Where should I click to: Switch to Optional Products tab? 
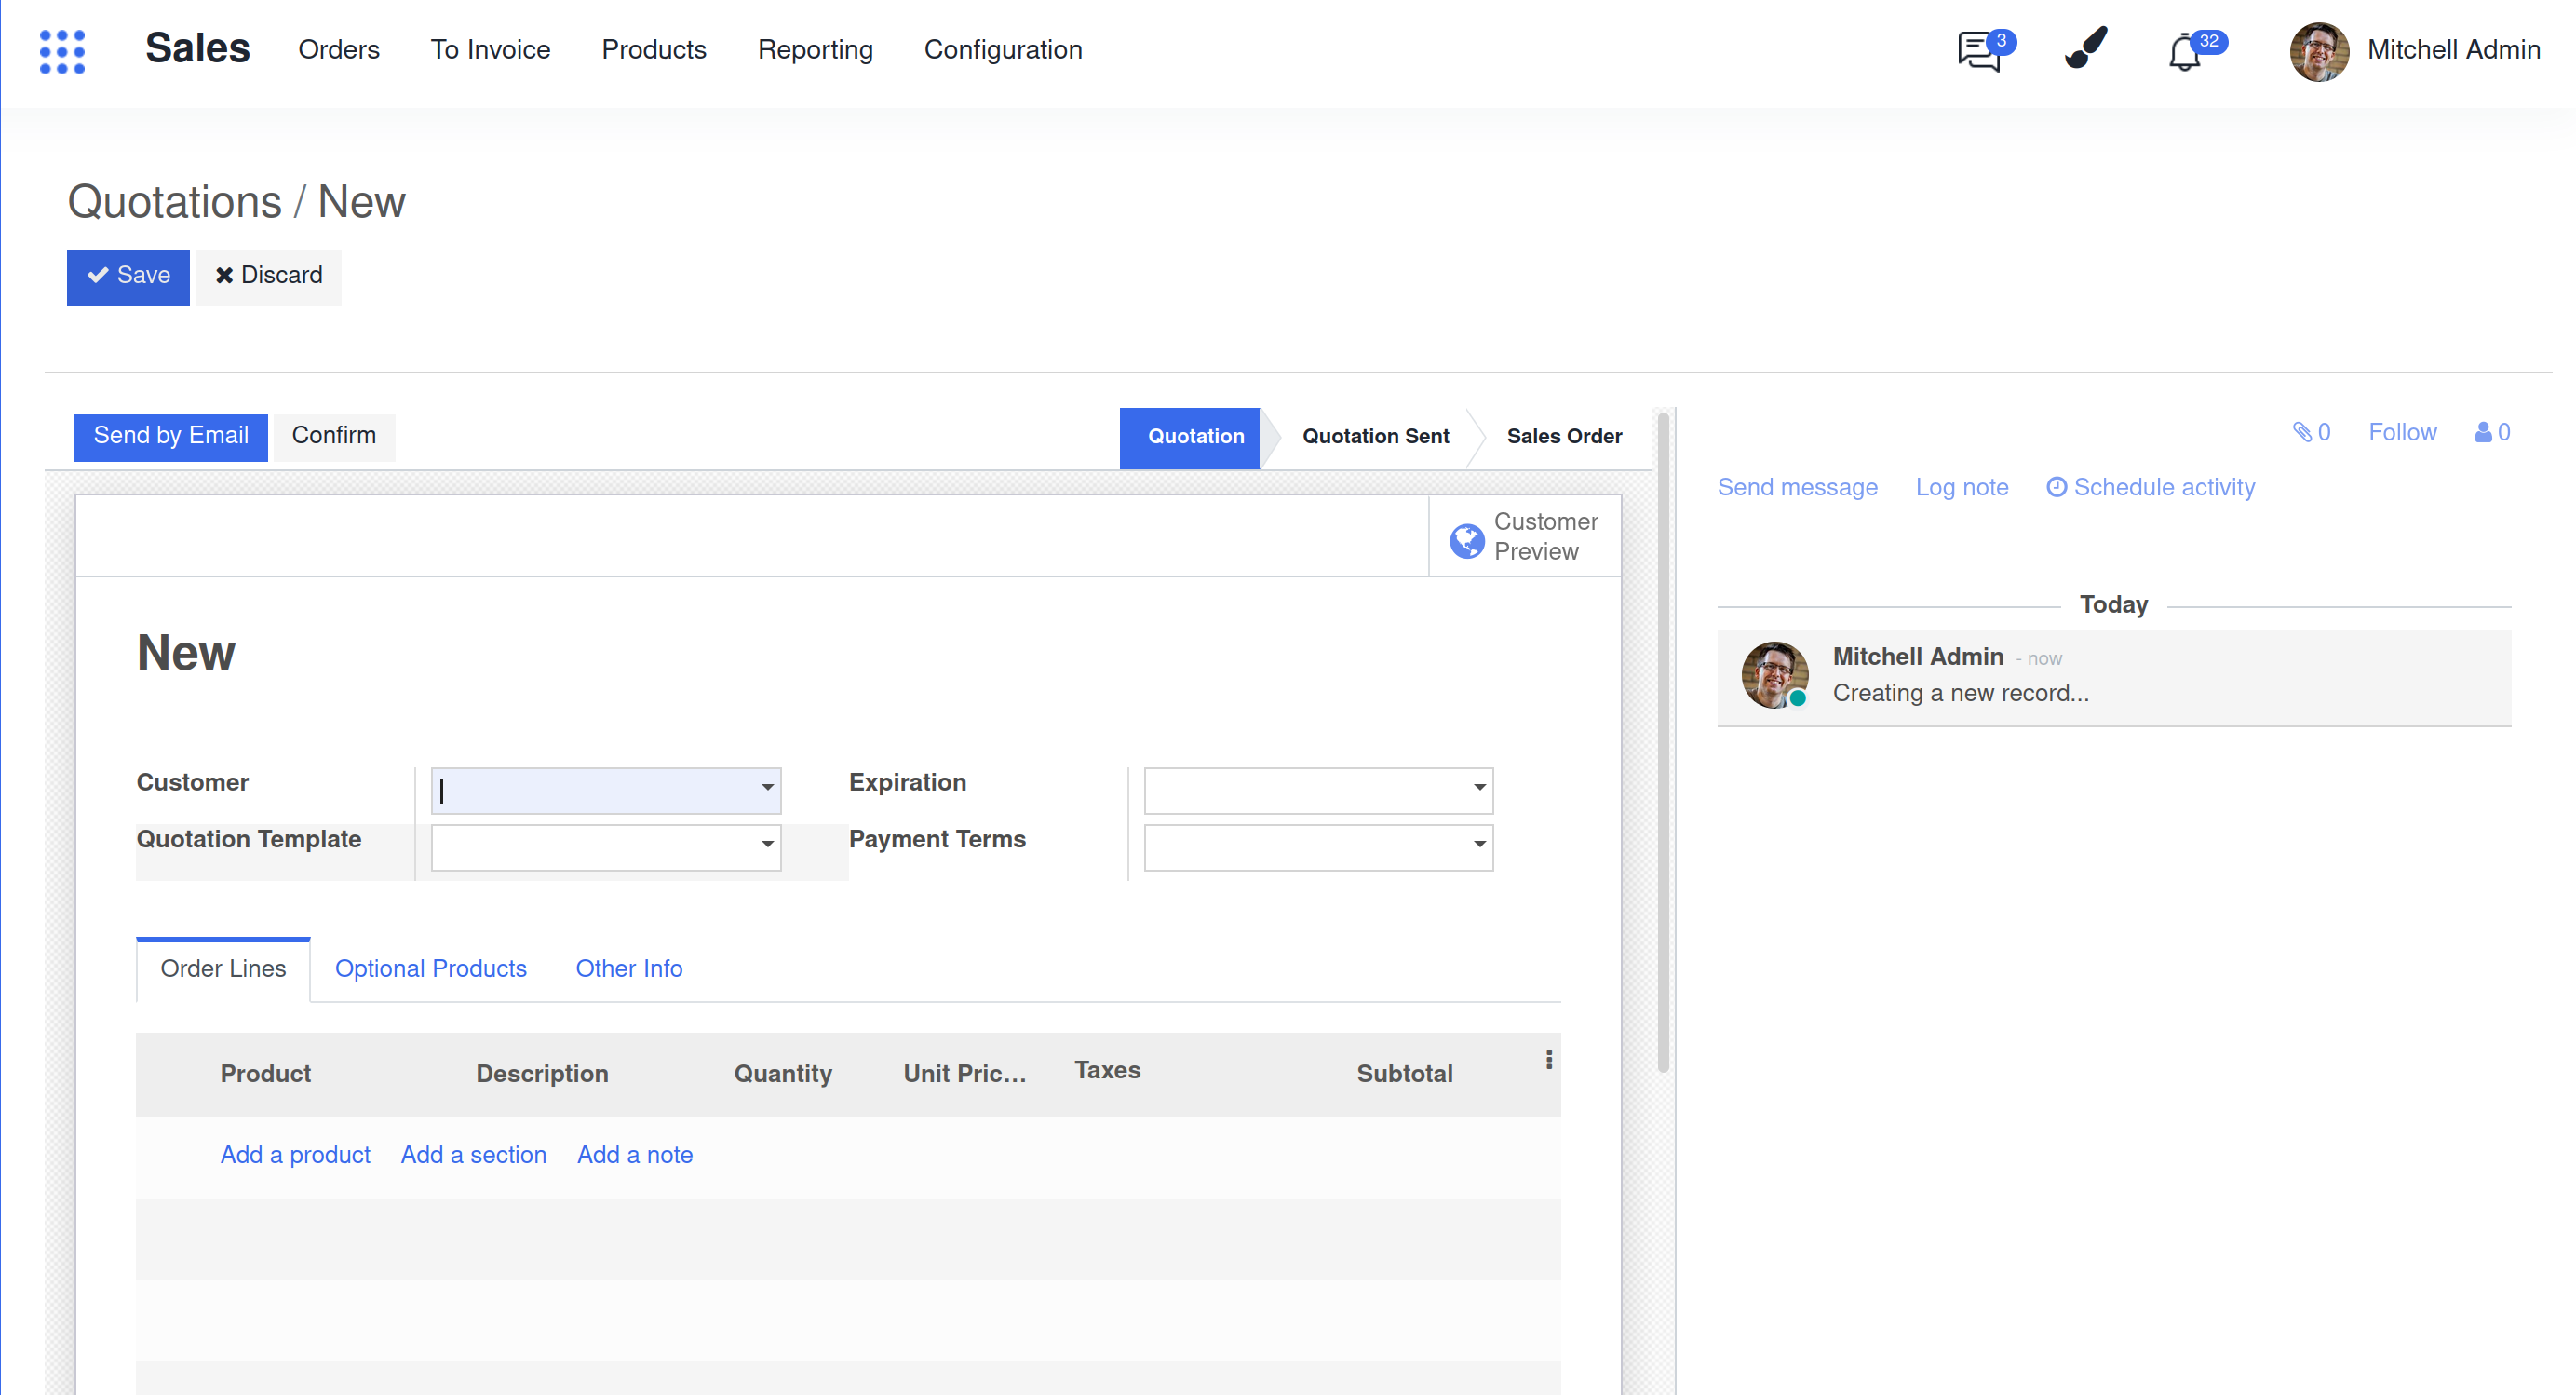430,968
